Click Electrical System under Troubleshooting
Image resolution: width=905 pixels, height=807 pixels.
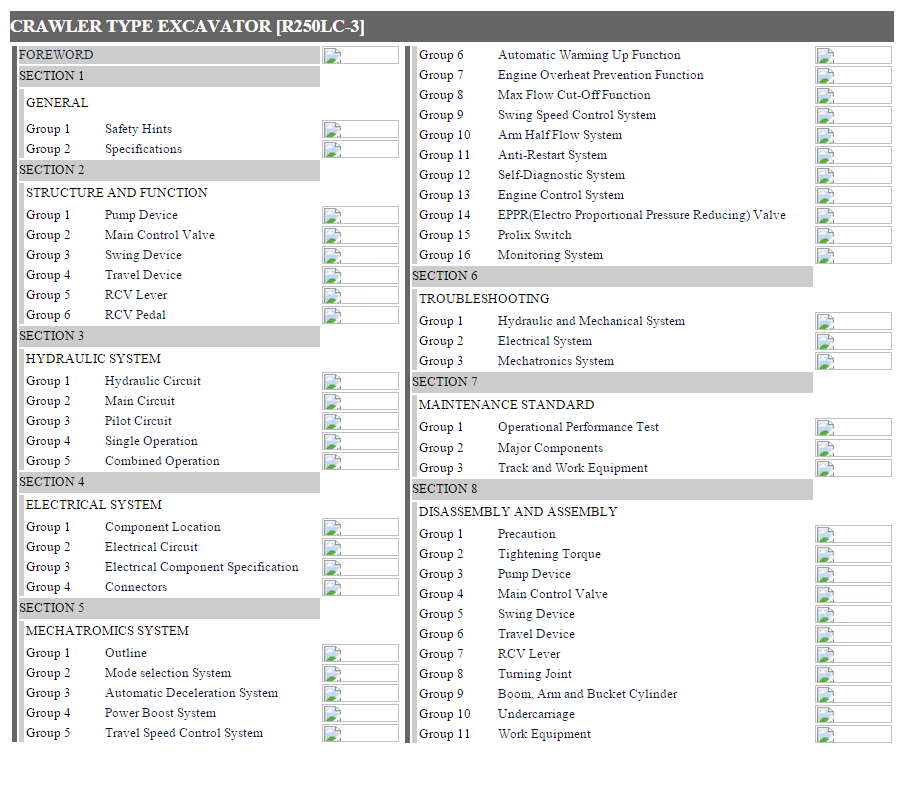tap(545, 341)
